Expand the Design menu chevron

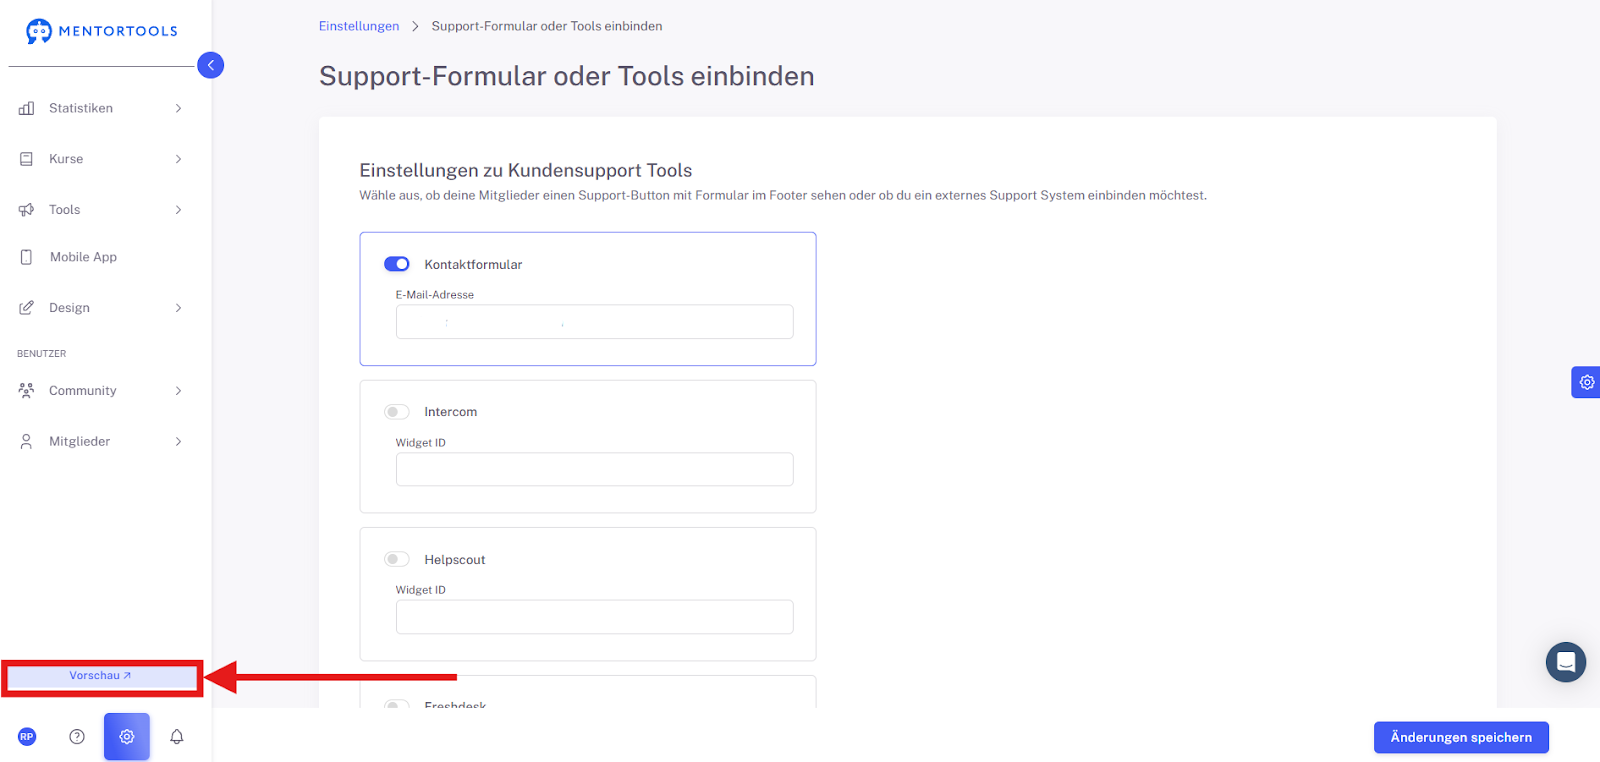(x=179, y=308)
